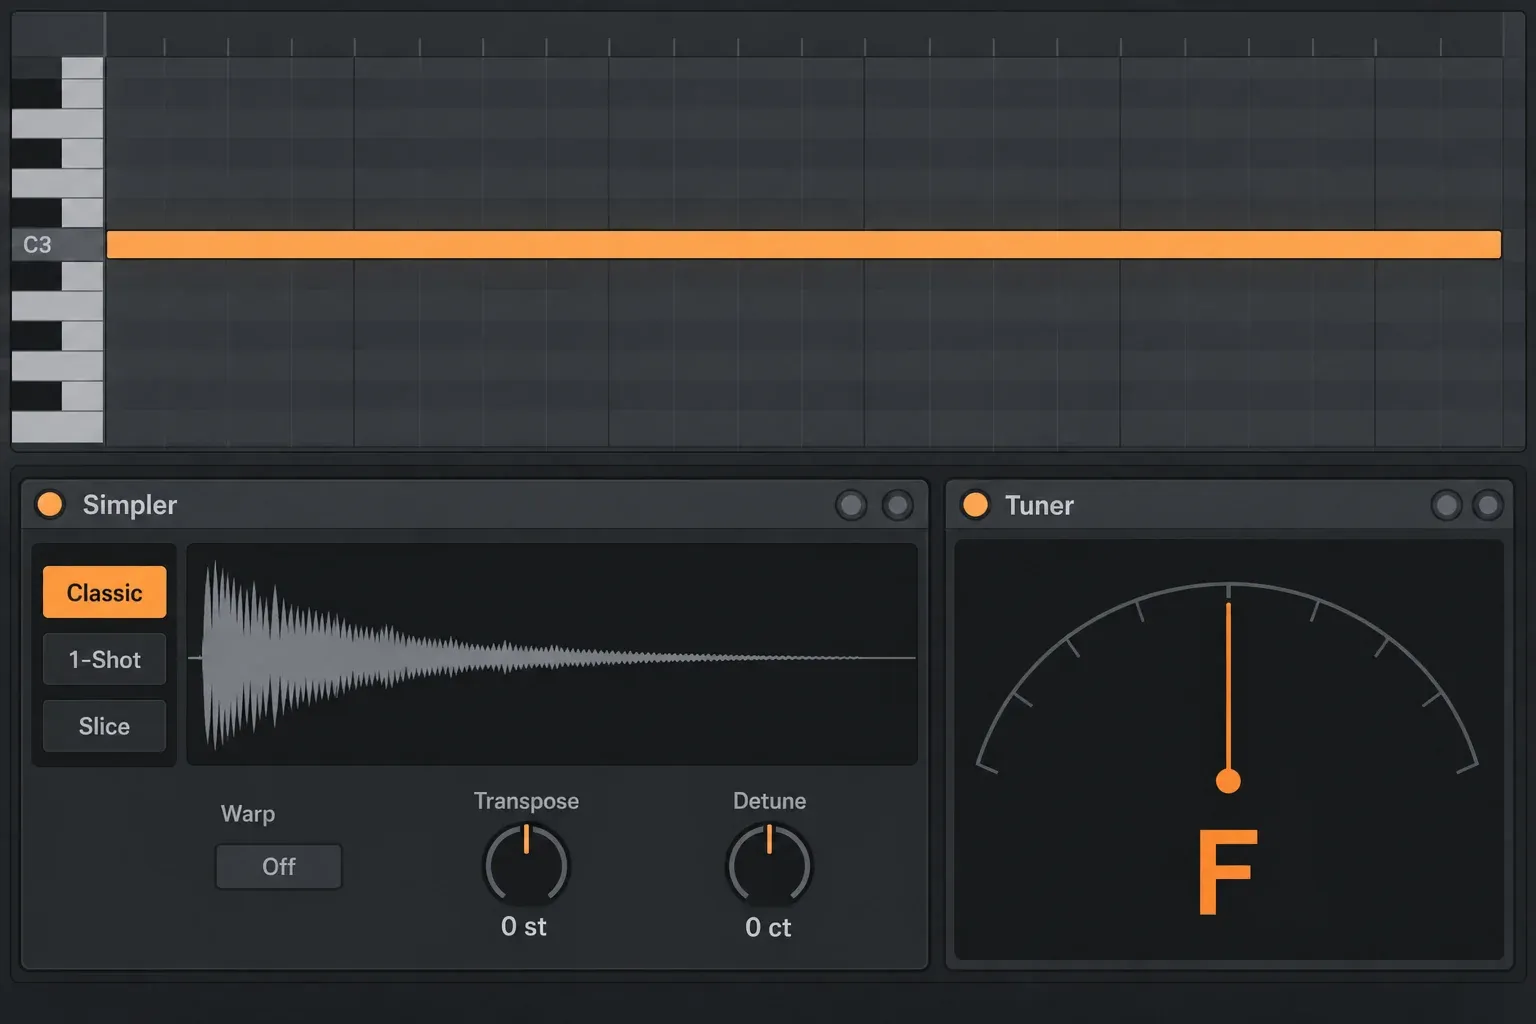Screen dimensions: 1536x1024
Task: Click the right gray circle in Simpler header
Action: click(x=897, y=505)
